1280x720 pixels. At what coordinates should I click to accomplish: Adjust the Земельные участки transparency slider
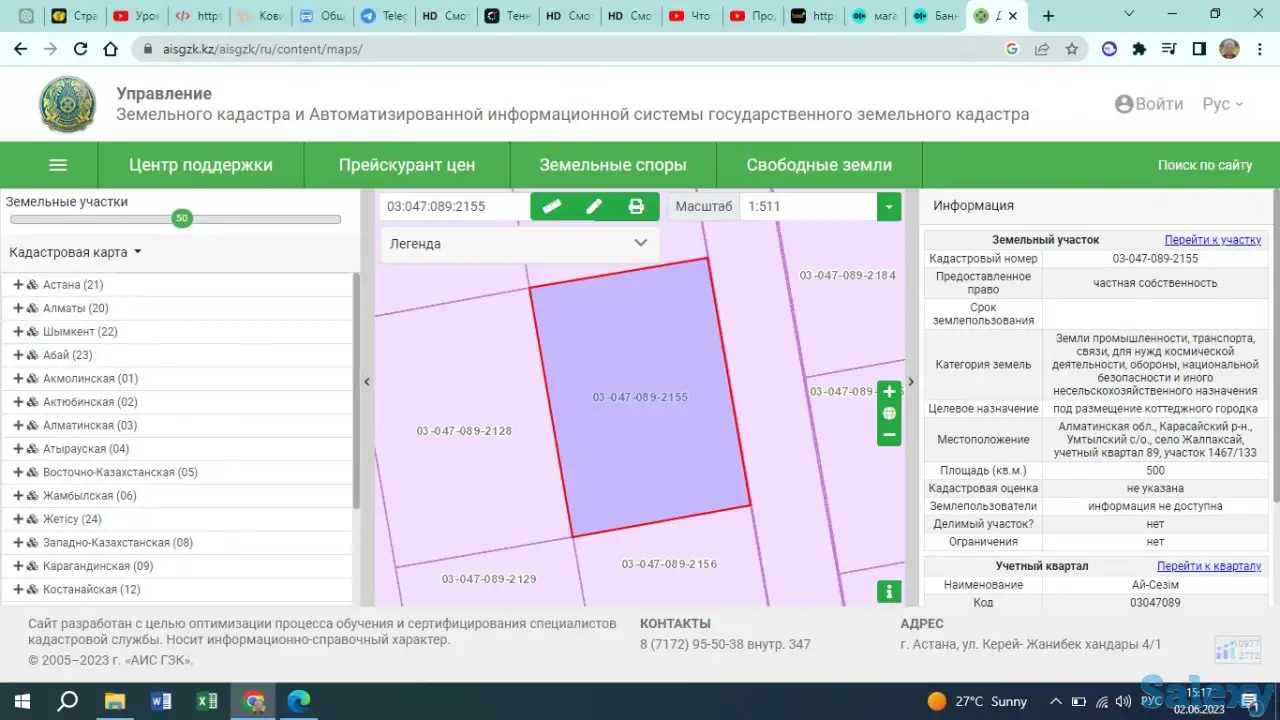point(182,218)
